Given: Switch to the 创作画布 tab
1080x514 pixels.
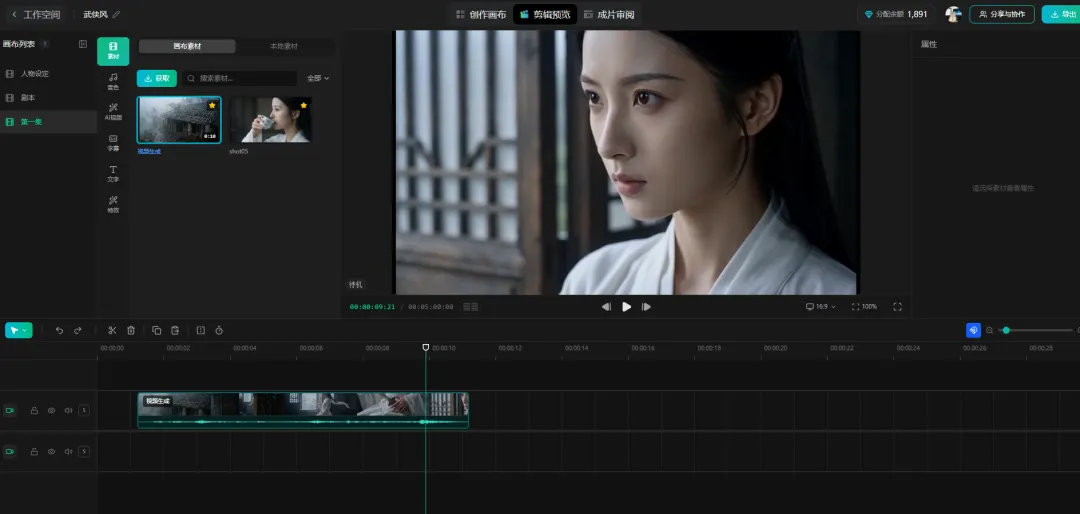Looking at the screenshot, I should 481,14.
